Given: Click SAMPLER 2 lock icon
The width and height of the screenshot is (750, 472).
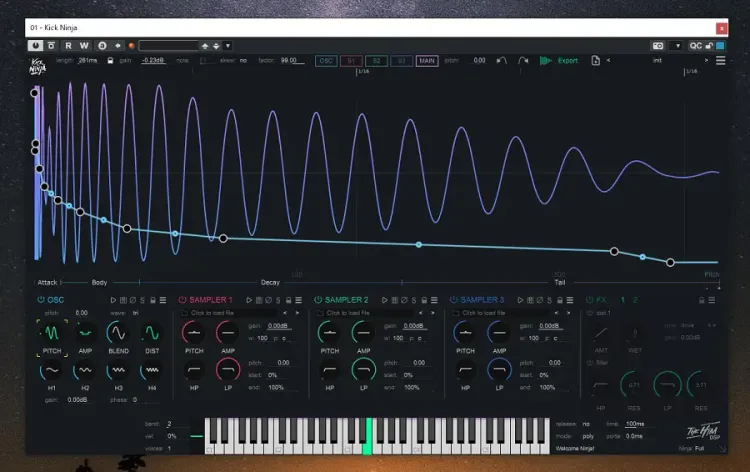Looking at the screenshot, I should (424, 300).
